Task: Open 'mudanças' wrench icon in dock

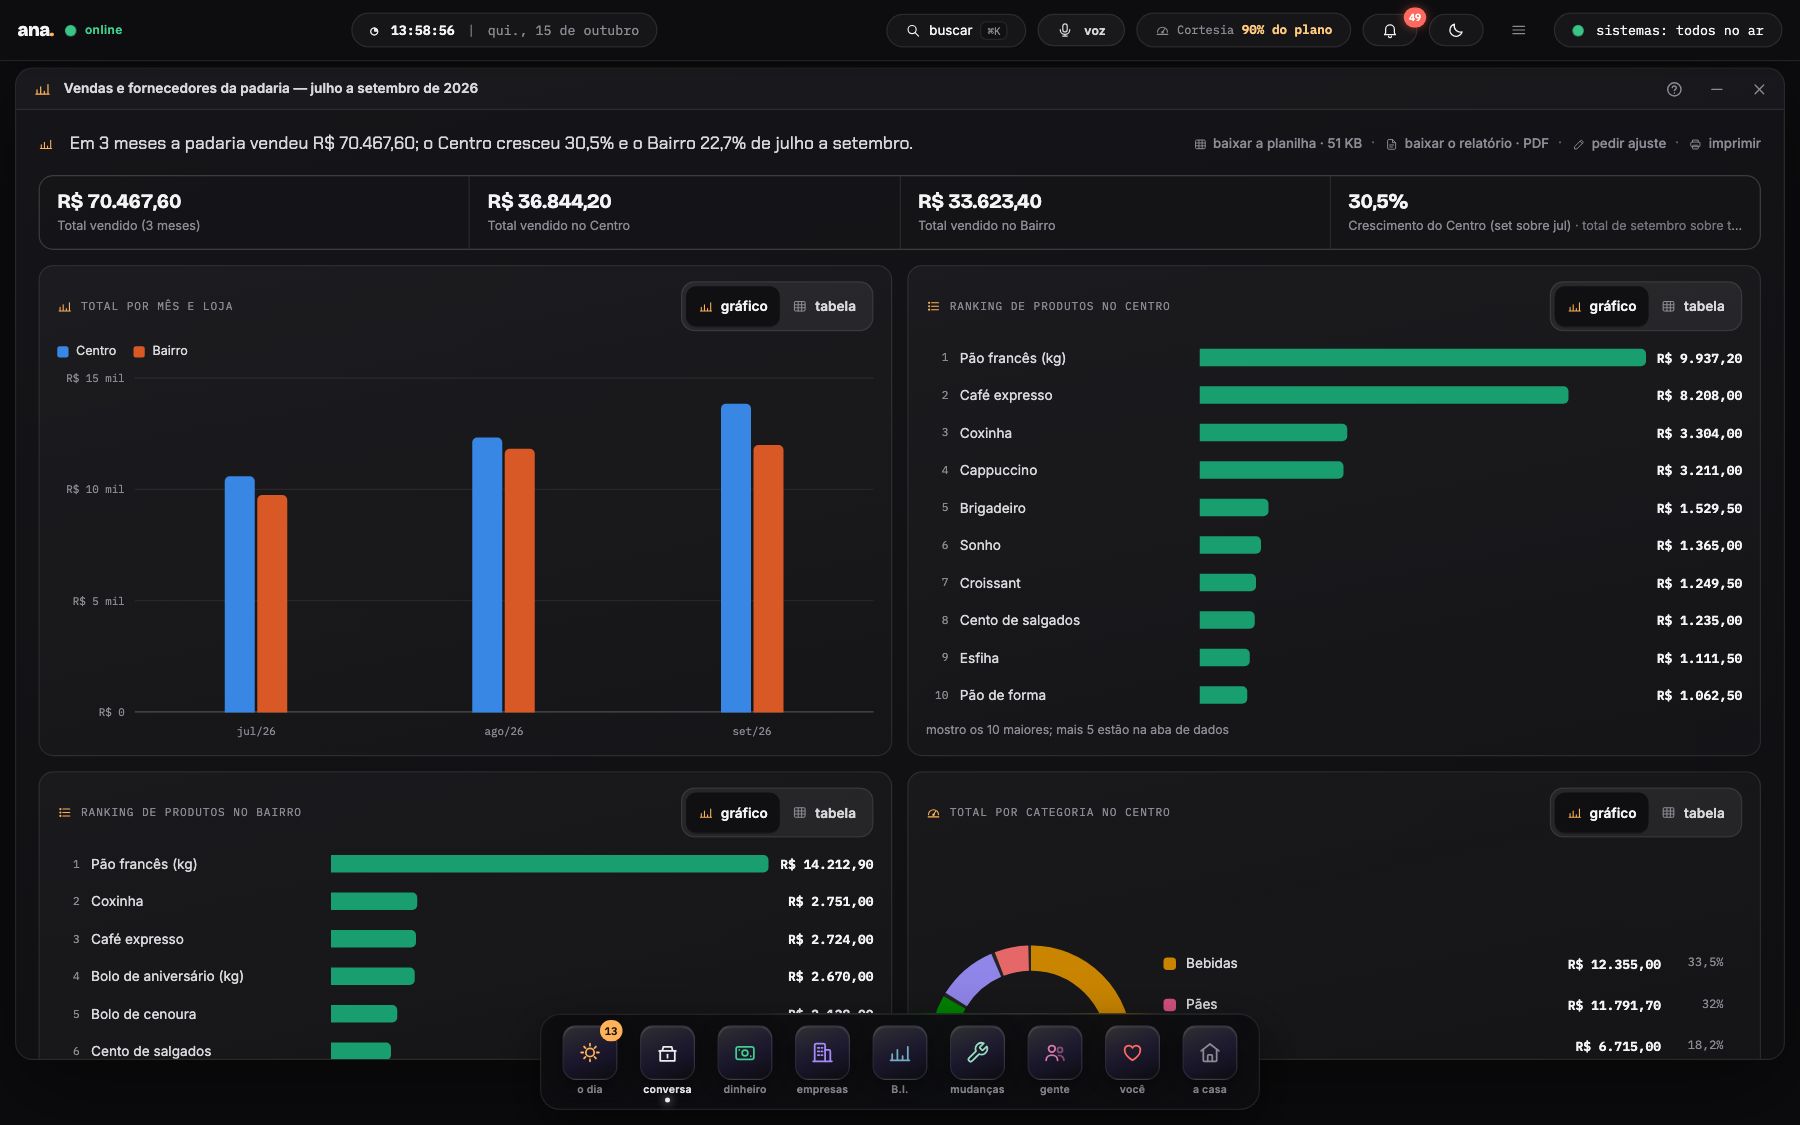Action: (x=977, y=1053)
